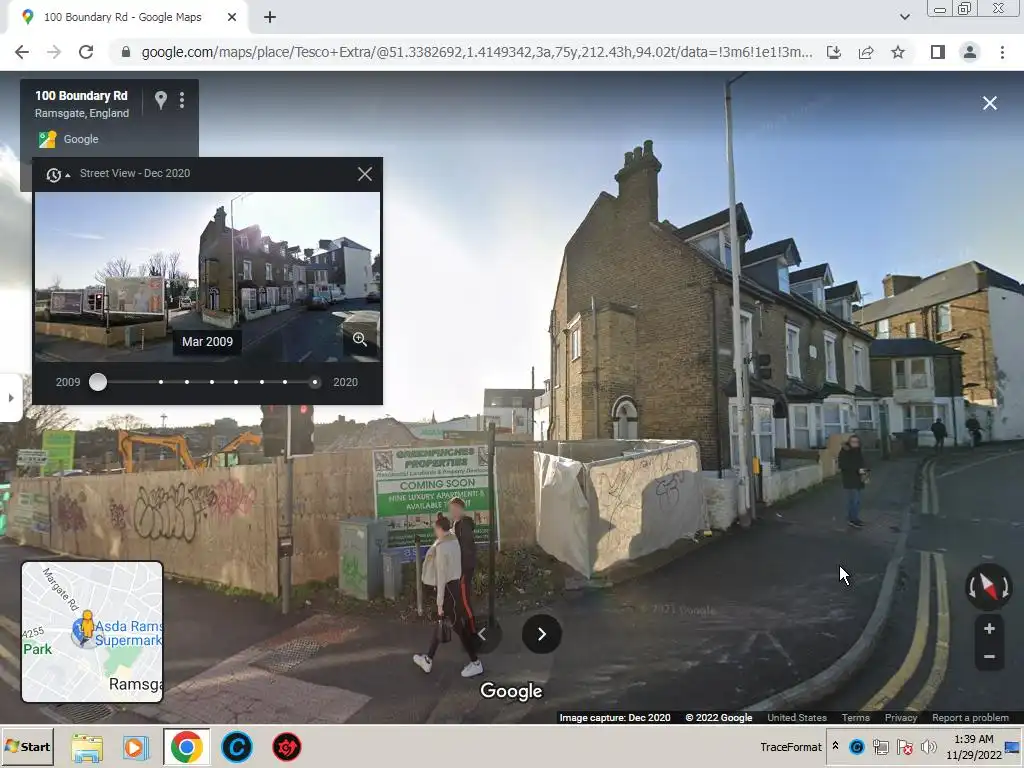Move to the previous street view position
1024x768 pixels.
[482, 634]
